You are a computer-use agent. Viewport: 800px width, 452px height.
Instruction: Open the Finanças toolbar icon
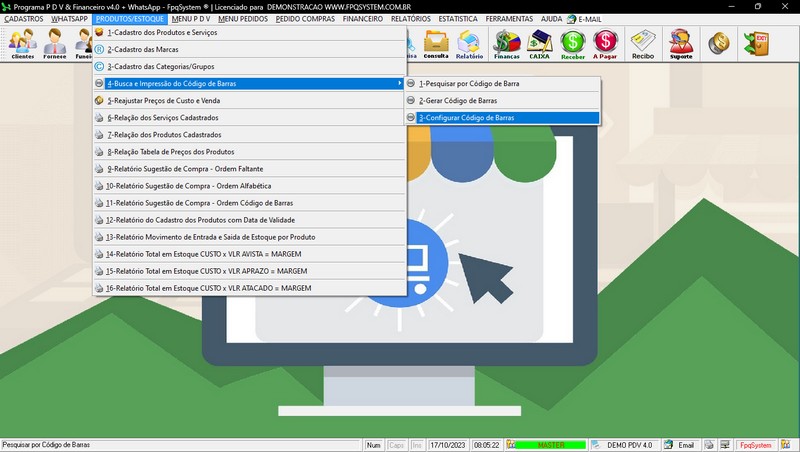click(507, 44)
